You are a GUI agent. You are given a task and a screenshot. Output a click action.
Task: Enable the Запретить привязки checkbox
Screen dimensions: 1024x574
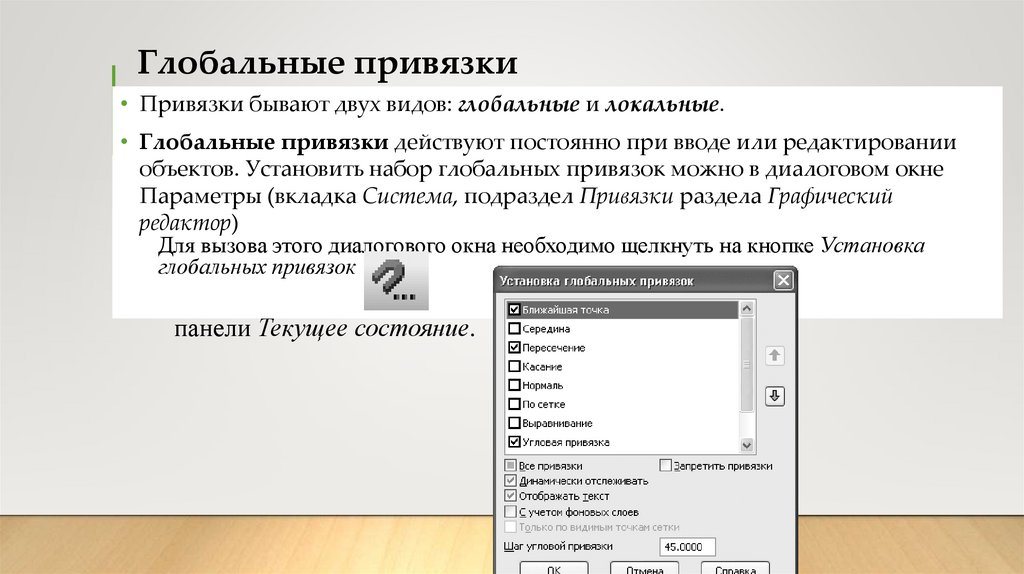[x=665, y=466]
